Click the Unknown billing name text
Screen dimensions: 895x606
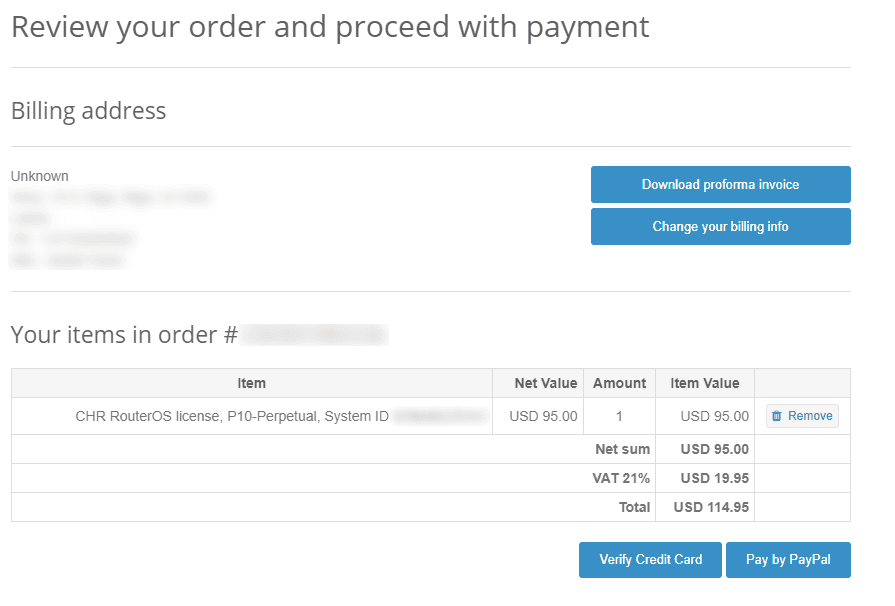point(39,175)
